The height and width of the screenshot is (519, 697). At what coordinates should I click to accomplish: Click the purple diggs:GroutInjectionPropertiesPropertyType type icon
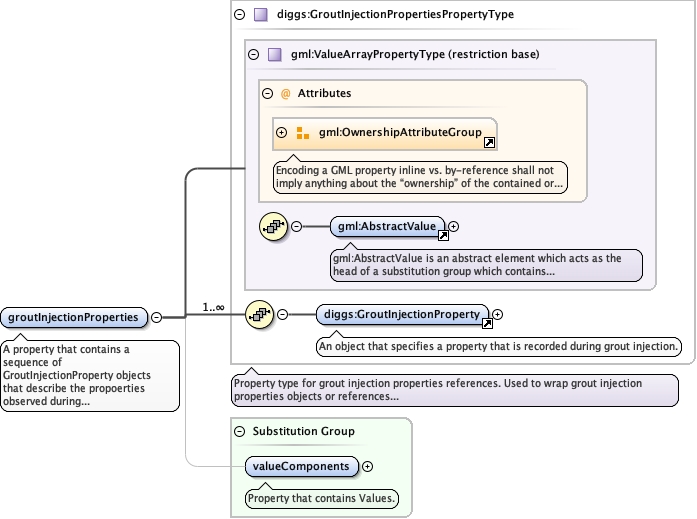point(260,15)
